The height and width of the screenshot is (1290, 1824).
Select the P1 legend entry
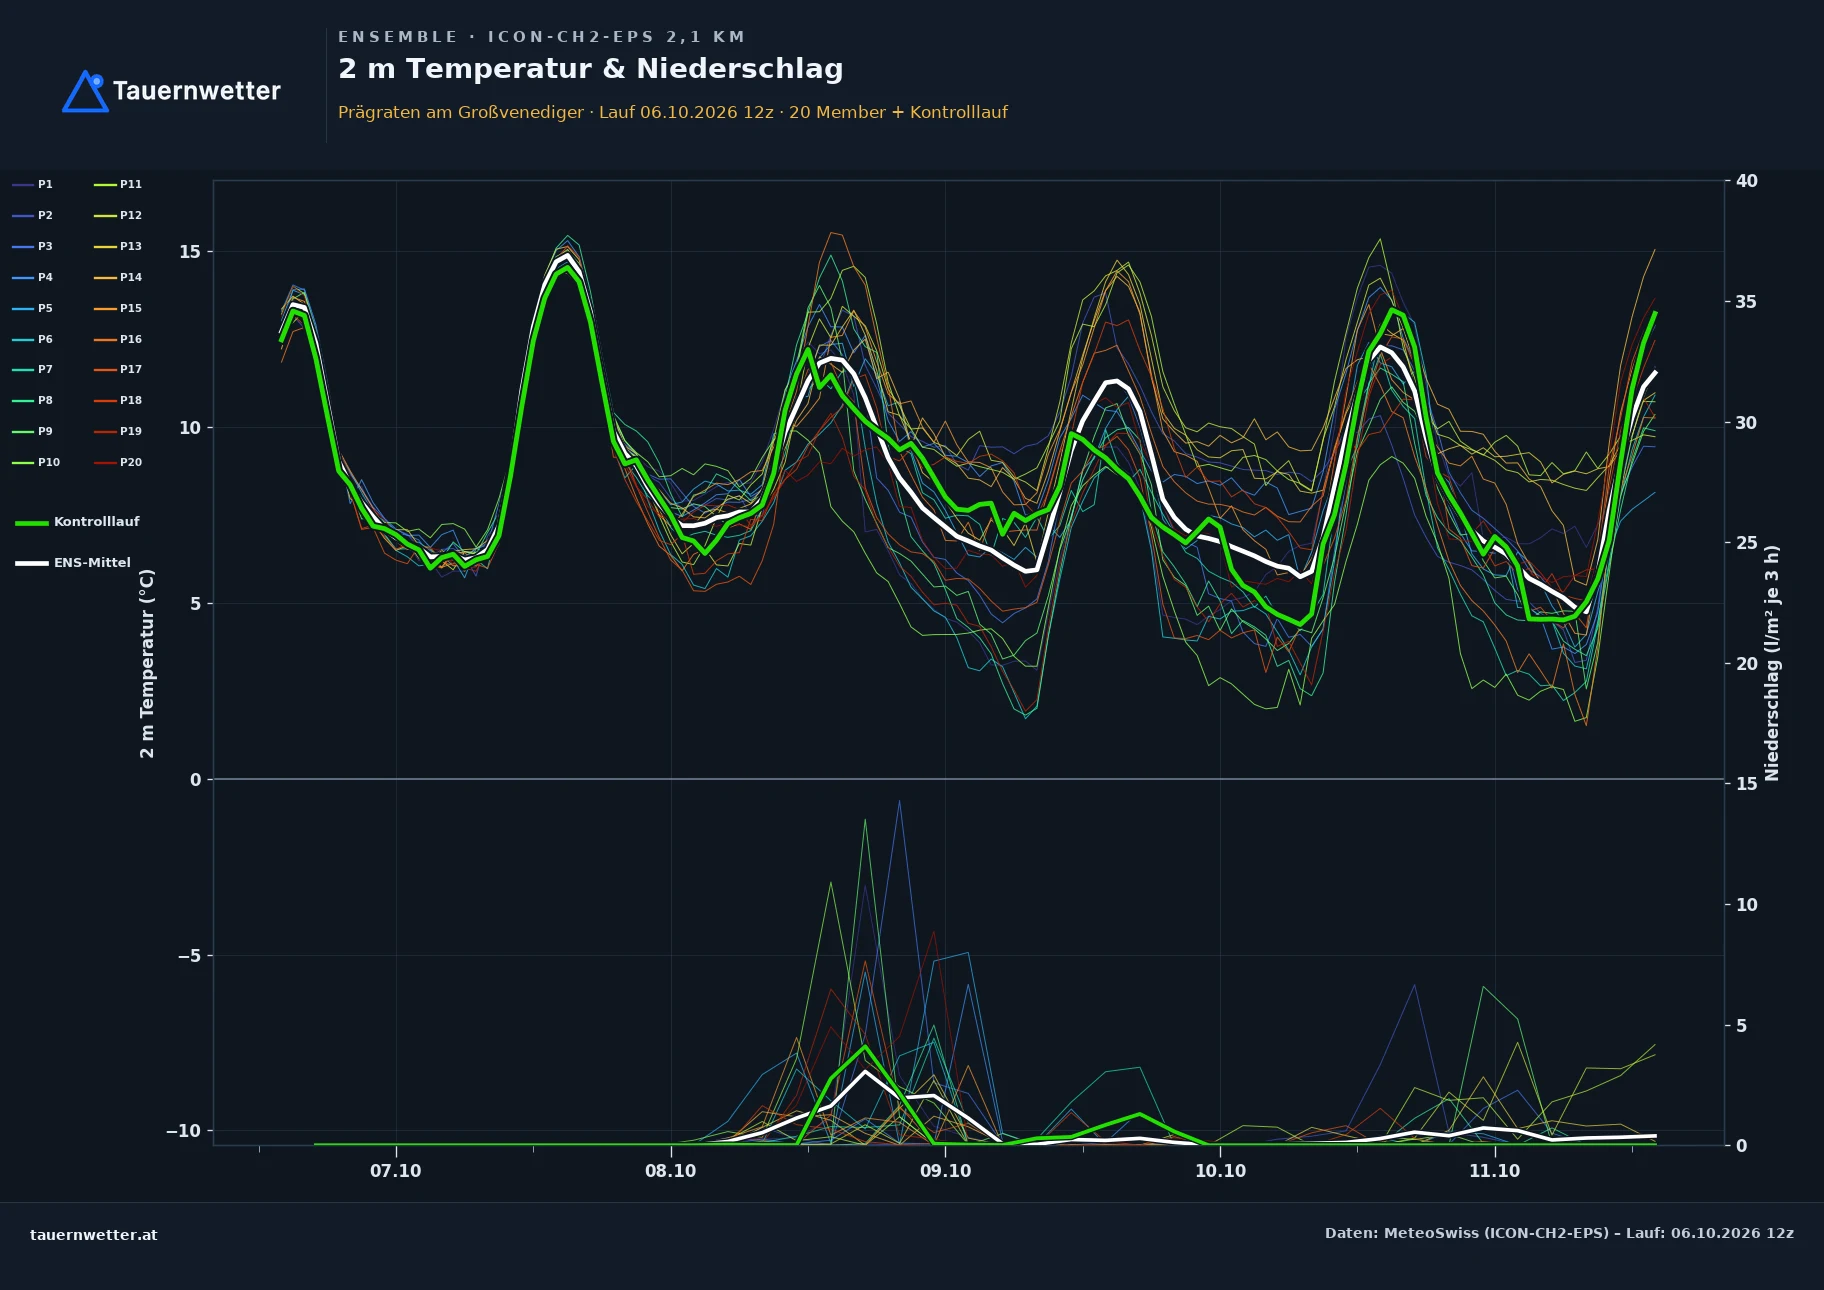(x=33, y=184)
